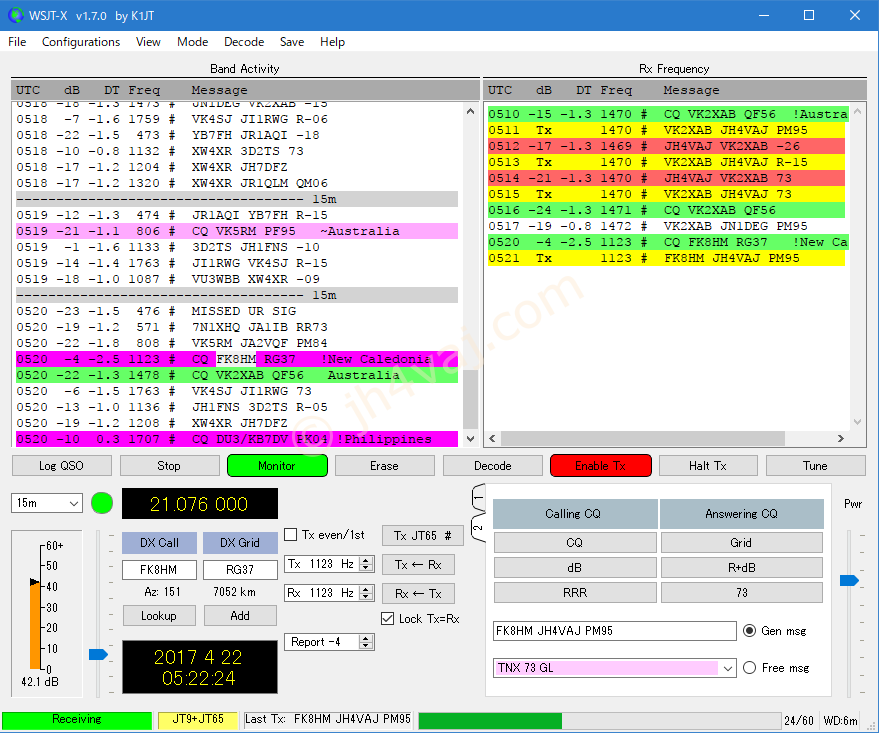
Task: Select the Free msg radio button
Action: [x=750, y=668]
